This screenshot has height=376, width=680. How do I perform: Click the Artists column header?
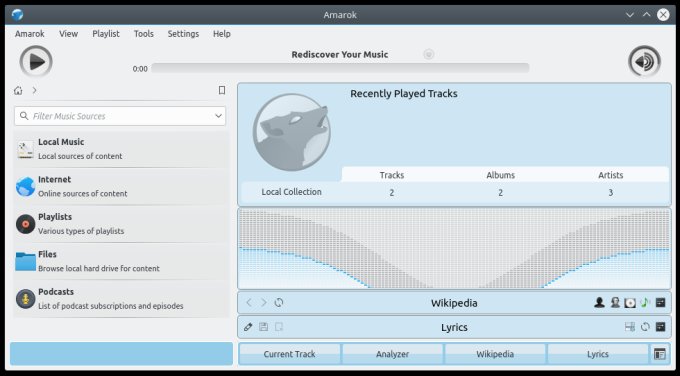(611, 175)
